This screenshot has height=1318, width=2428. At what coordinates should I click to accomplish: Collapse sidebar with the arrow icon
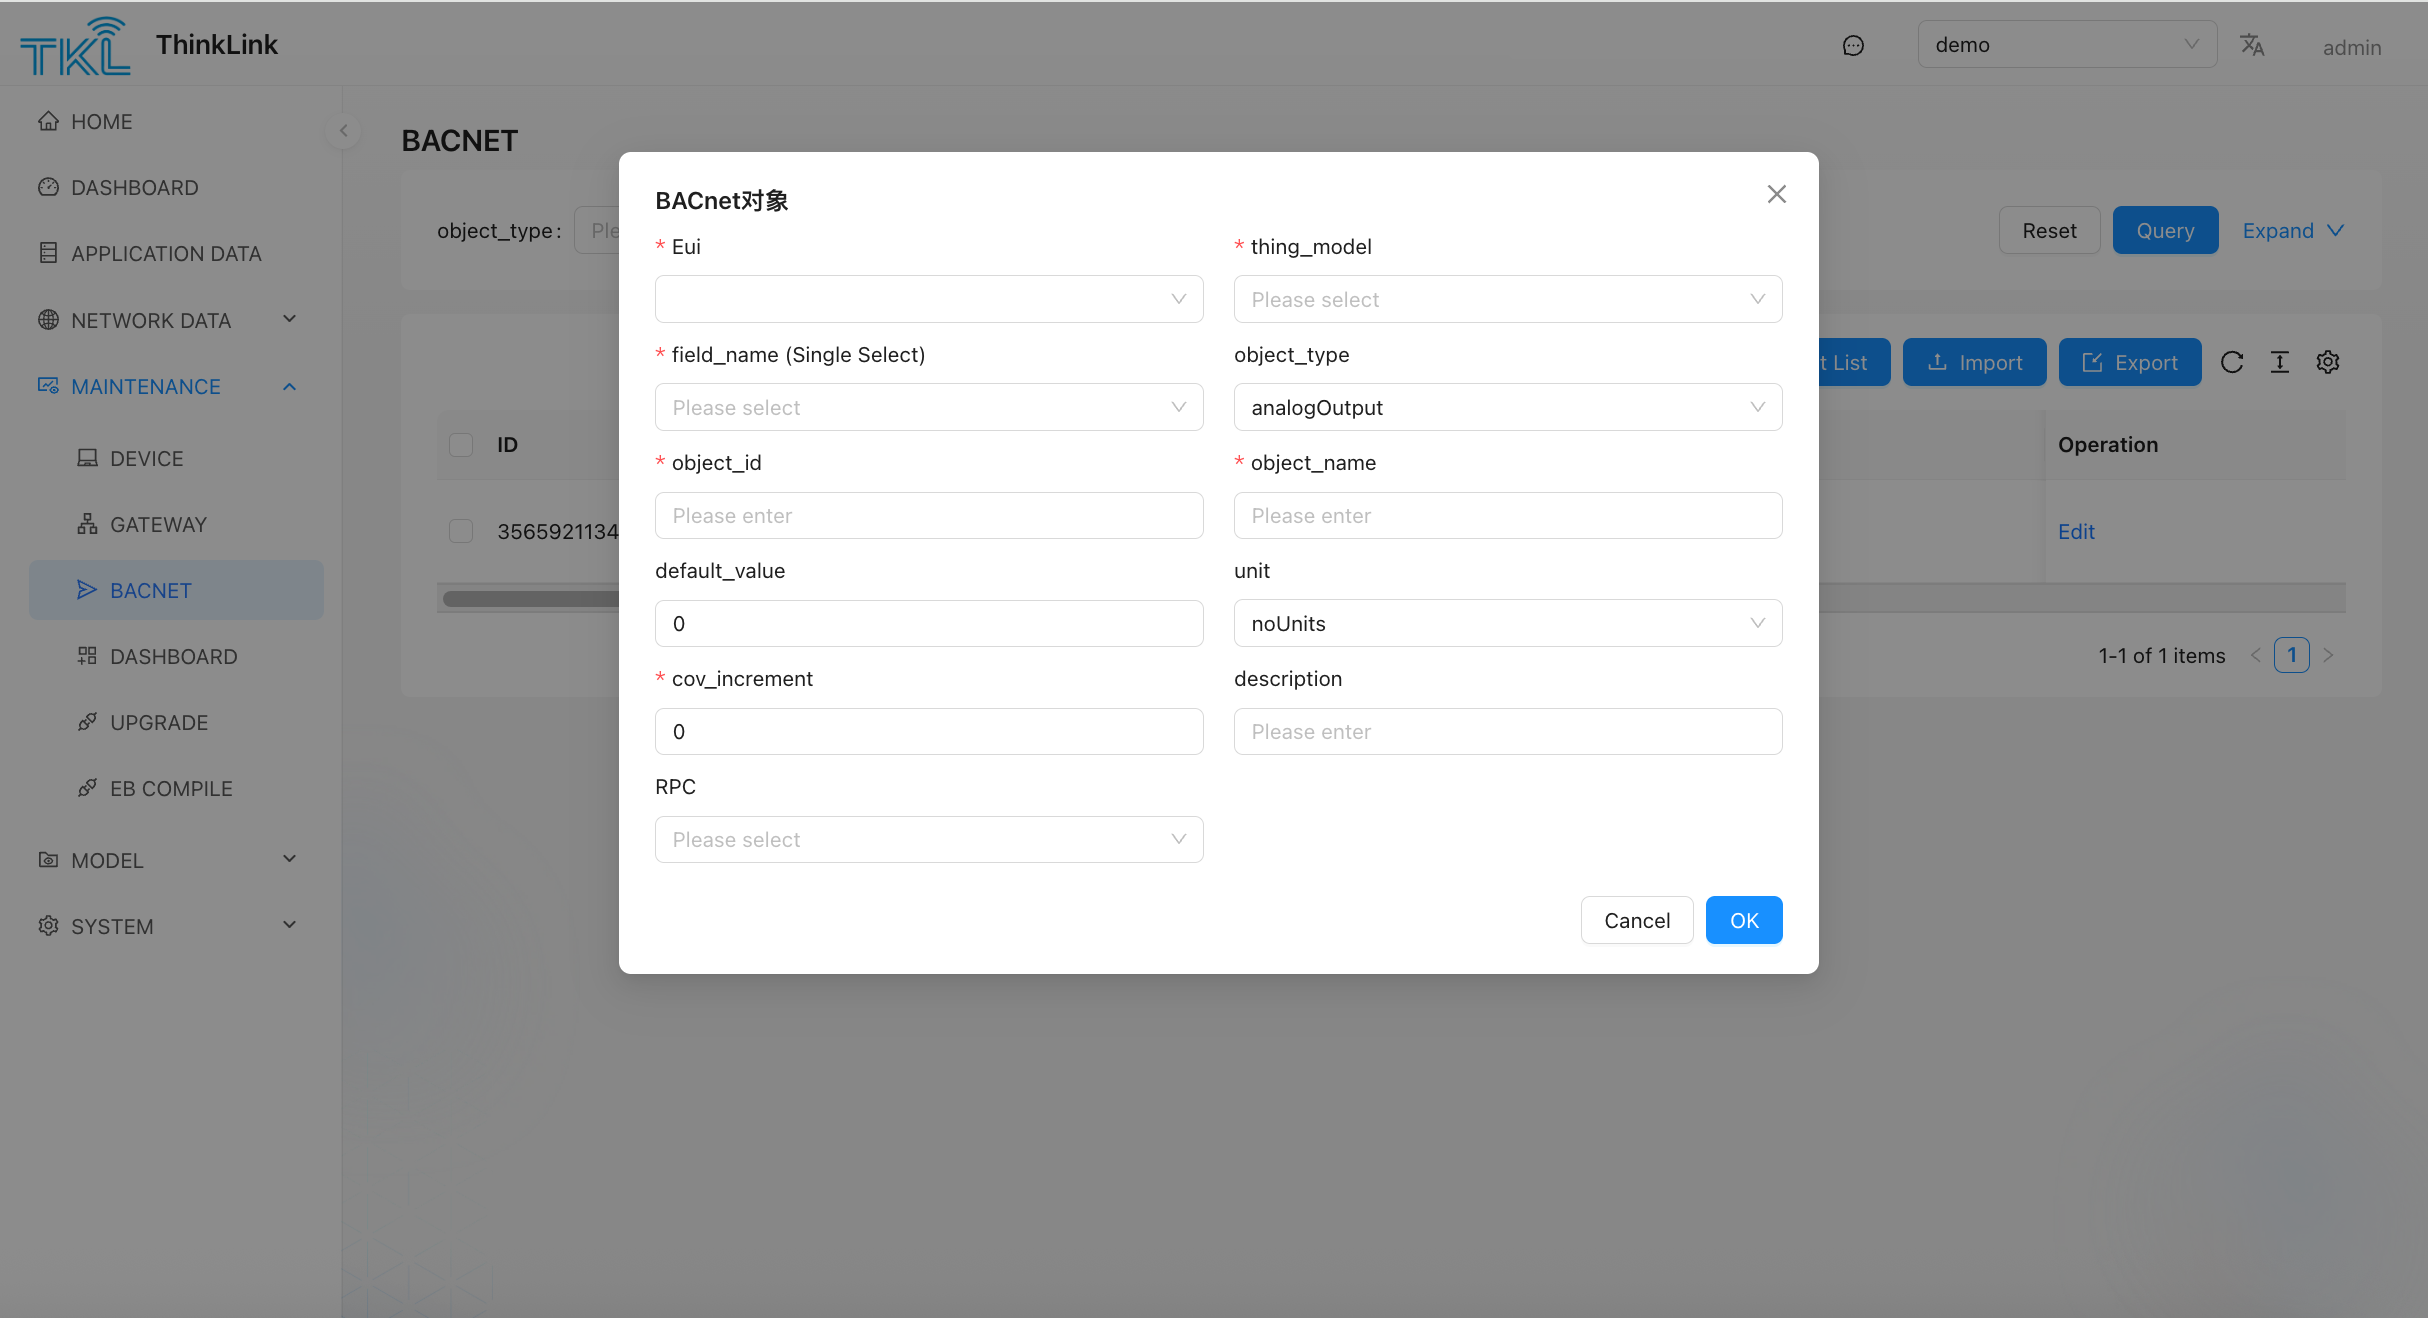tap(343, 130)
